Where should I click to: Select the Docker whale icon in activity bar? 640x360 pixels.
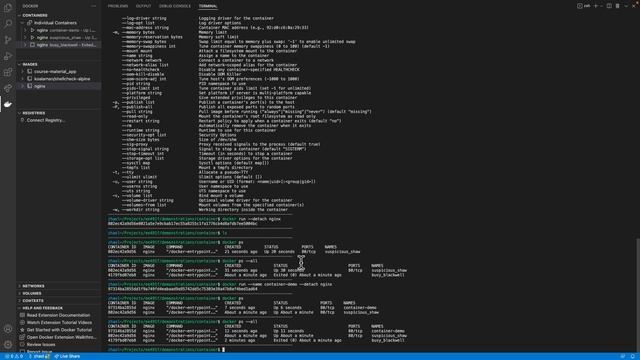[8, 104]
